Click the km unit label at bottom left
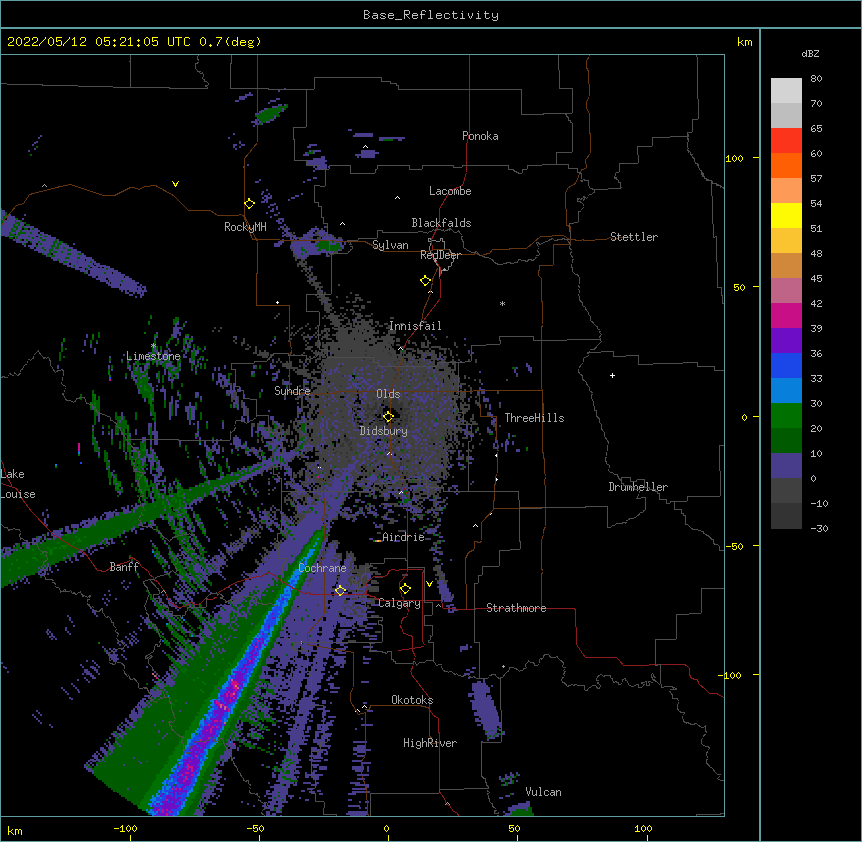The height and width of the screenshot is (842, 862). (x=15, y=831)
